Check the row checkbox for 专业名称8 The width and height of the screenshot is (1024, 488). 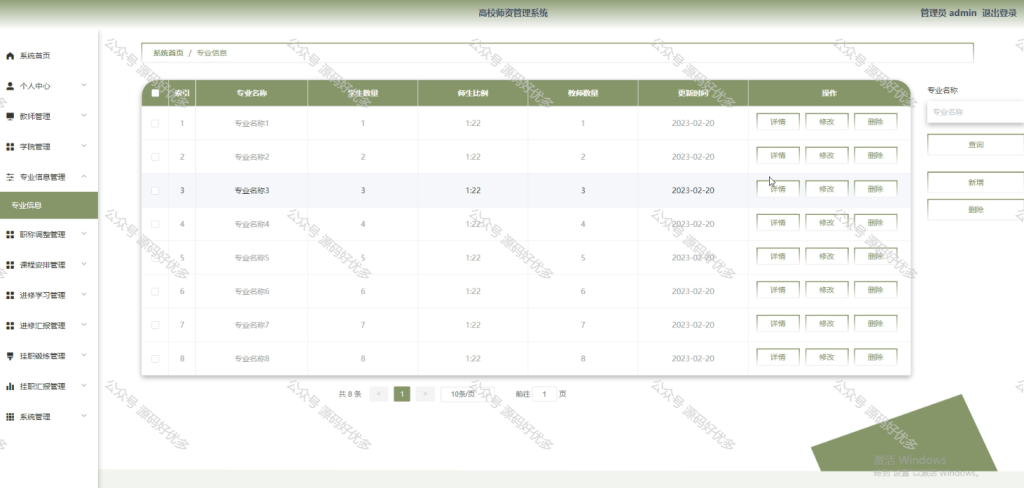point(155,359)
